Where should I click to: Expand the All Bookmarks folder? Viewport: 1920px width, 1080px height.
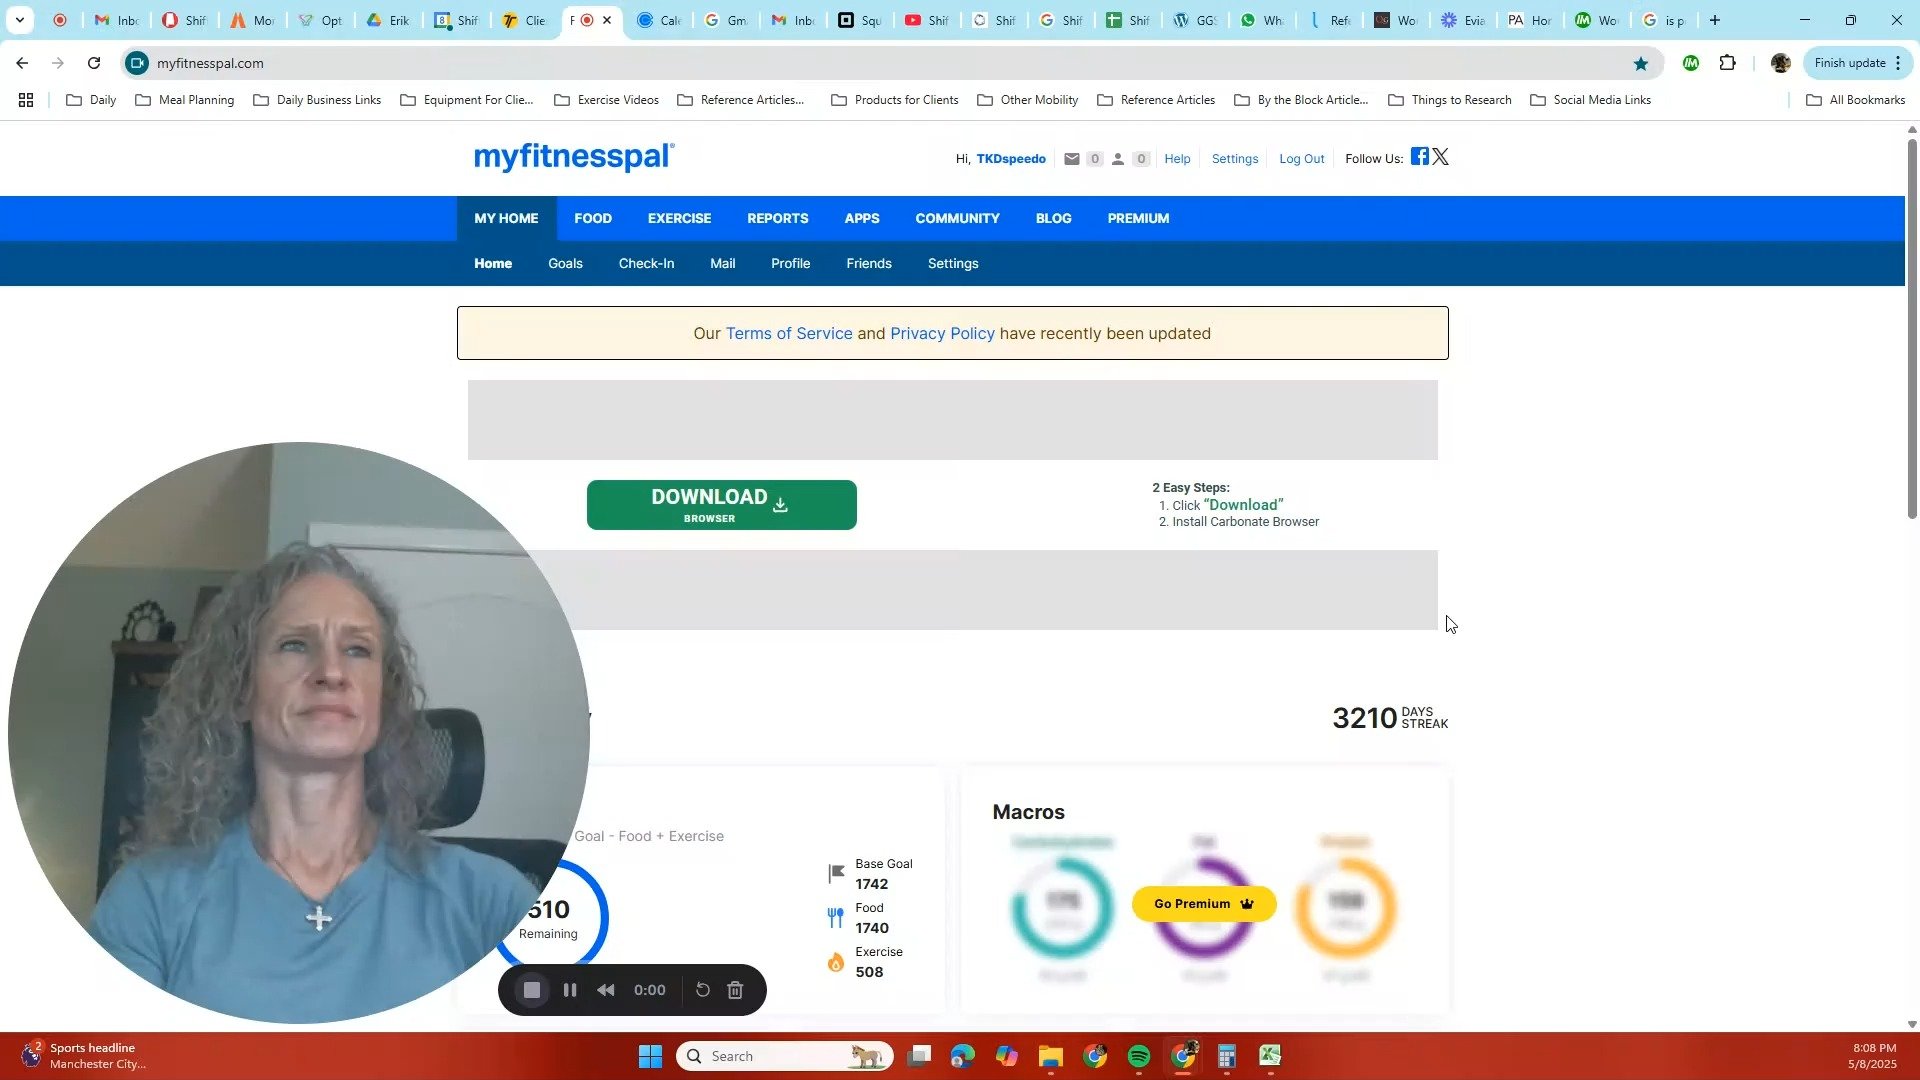[x=1855, y=100]
